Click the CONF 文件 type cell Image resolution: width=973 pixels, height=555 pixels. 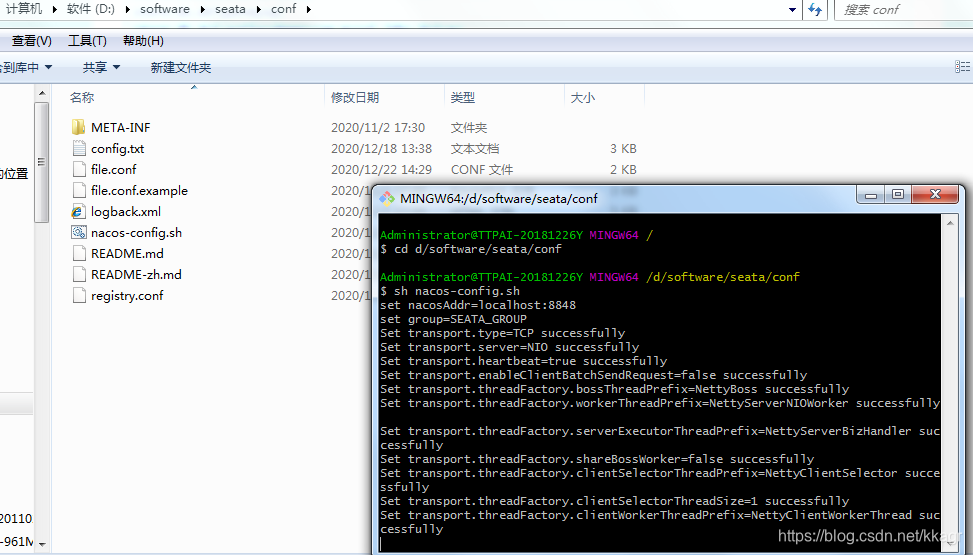pos(482,169)
